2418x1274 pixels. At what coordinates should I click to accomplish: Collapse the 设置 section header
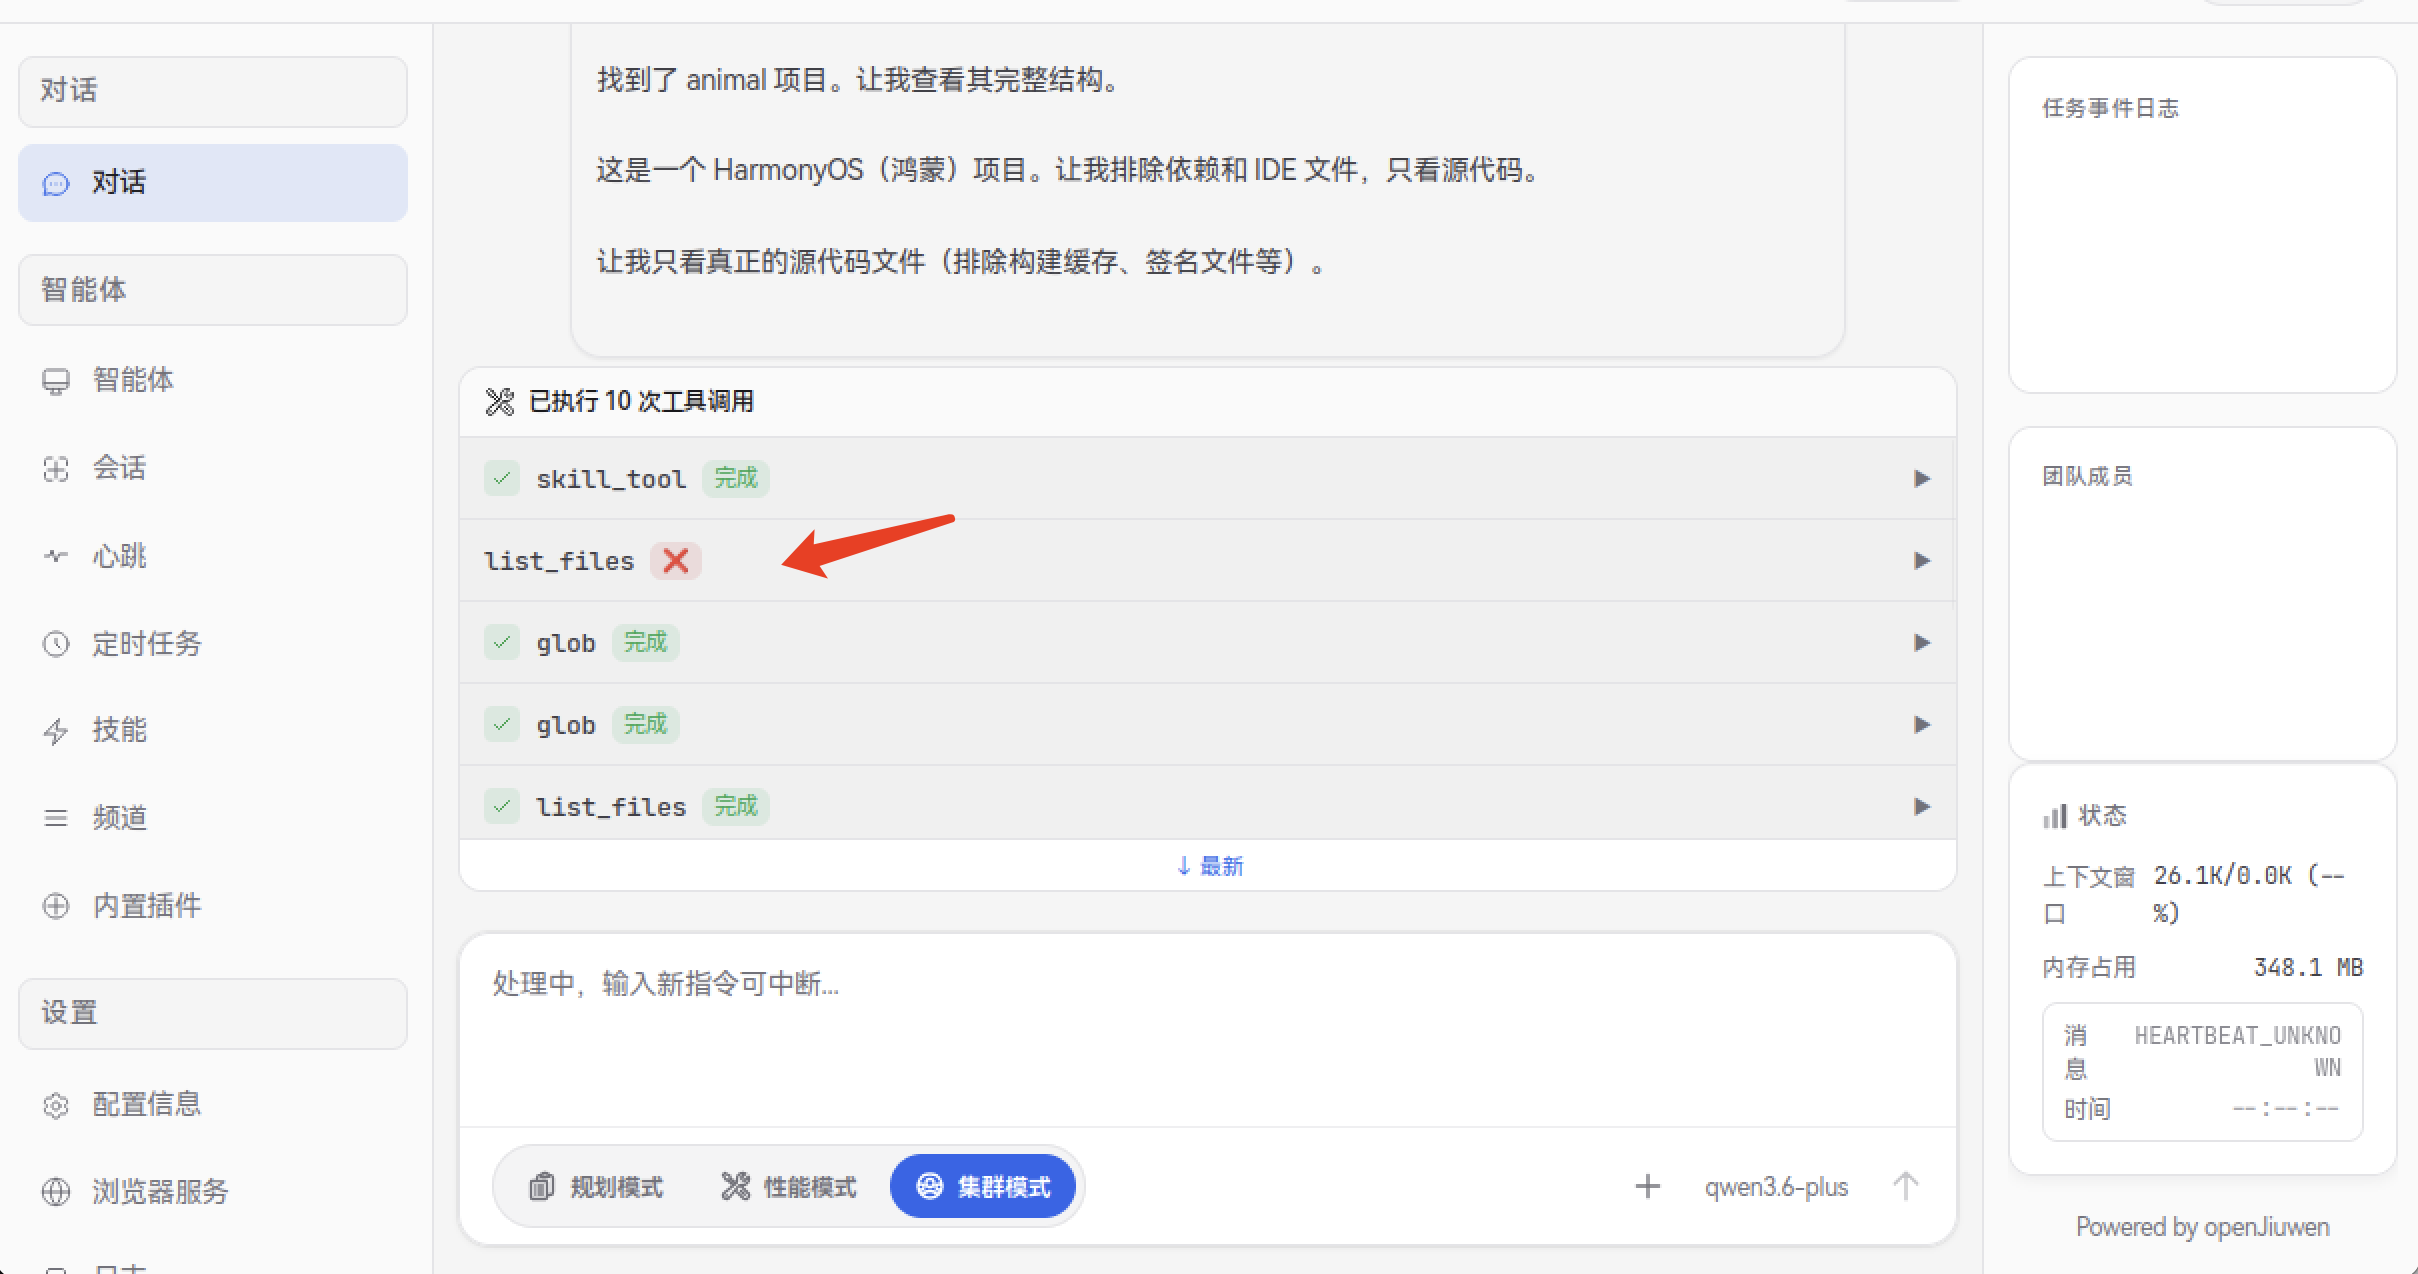coord(212,1013)
